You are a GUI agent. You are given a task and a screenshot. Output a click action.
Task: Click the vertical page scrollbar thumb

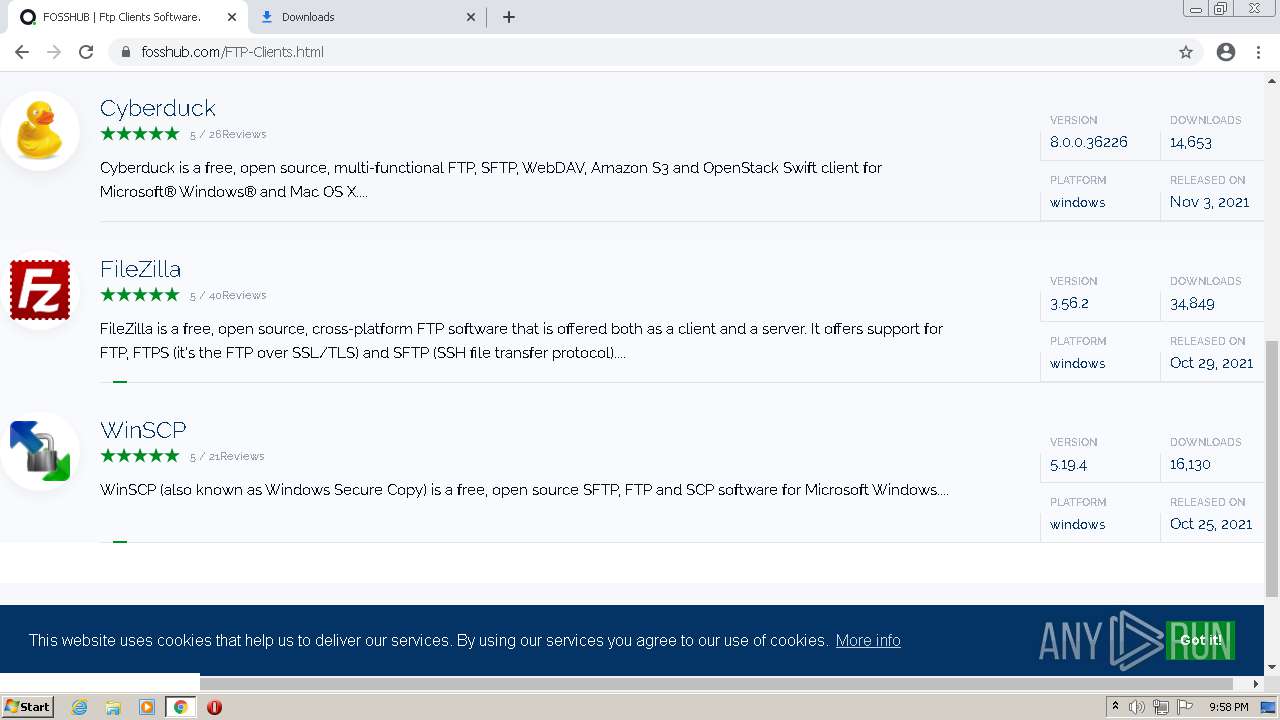pos(1272,468)
